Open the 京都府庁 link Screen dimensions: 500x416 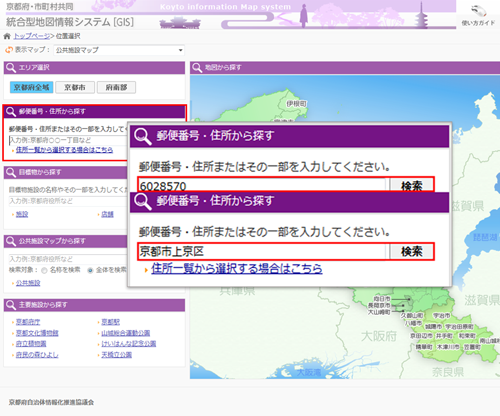tap(28, 322)
